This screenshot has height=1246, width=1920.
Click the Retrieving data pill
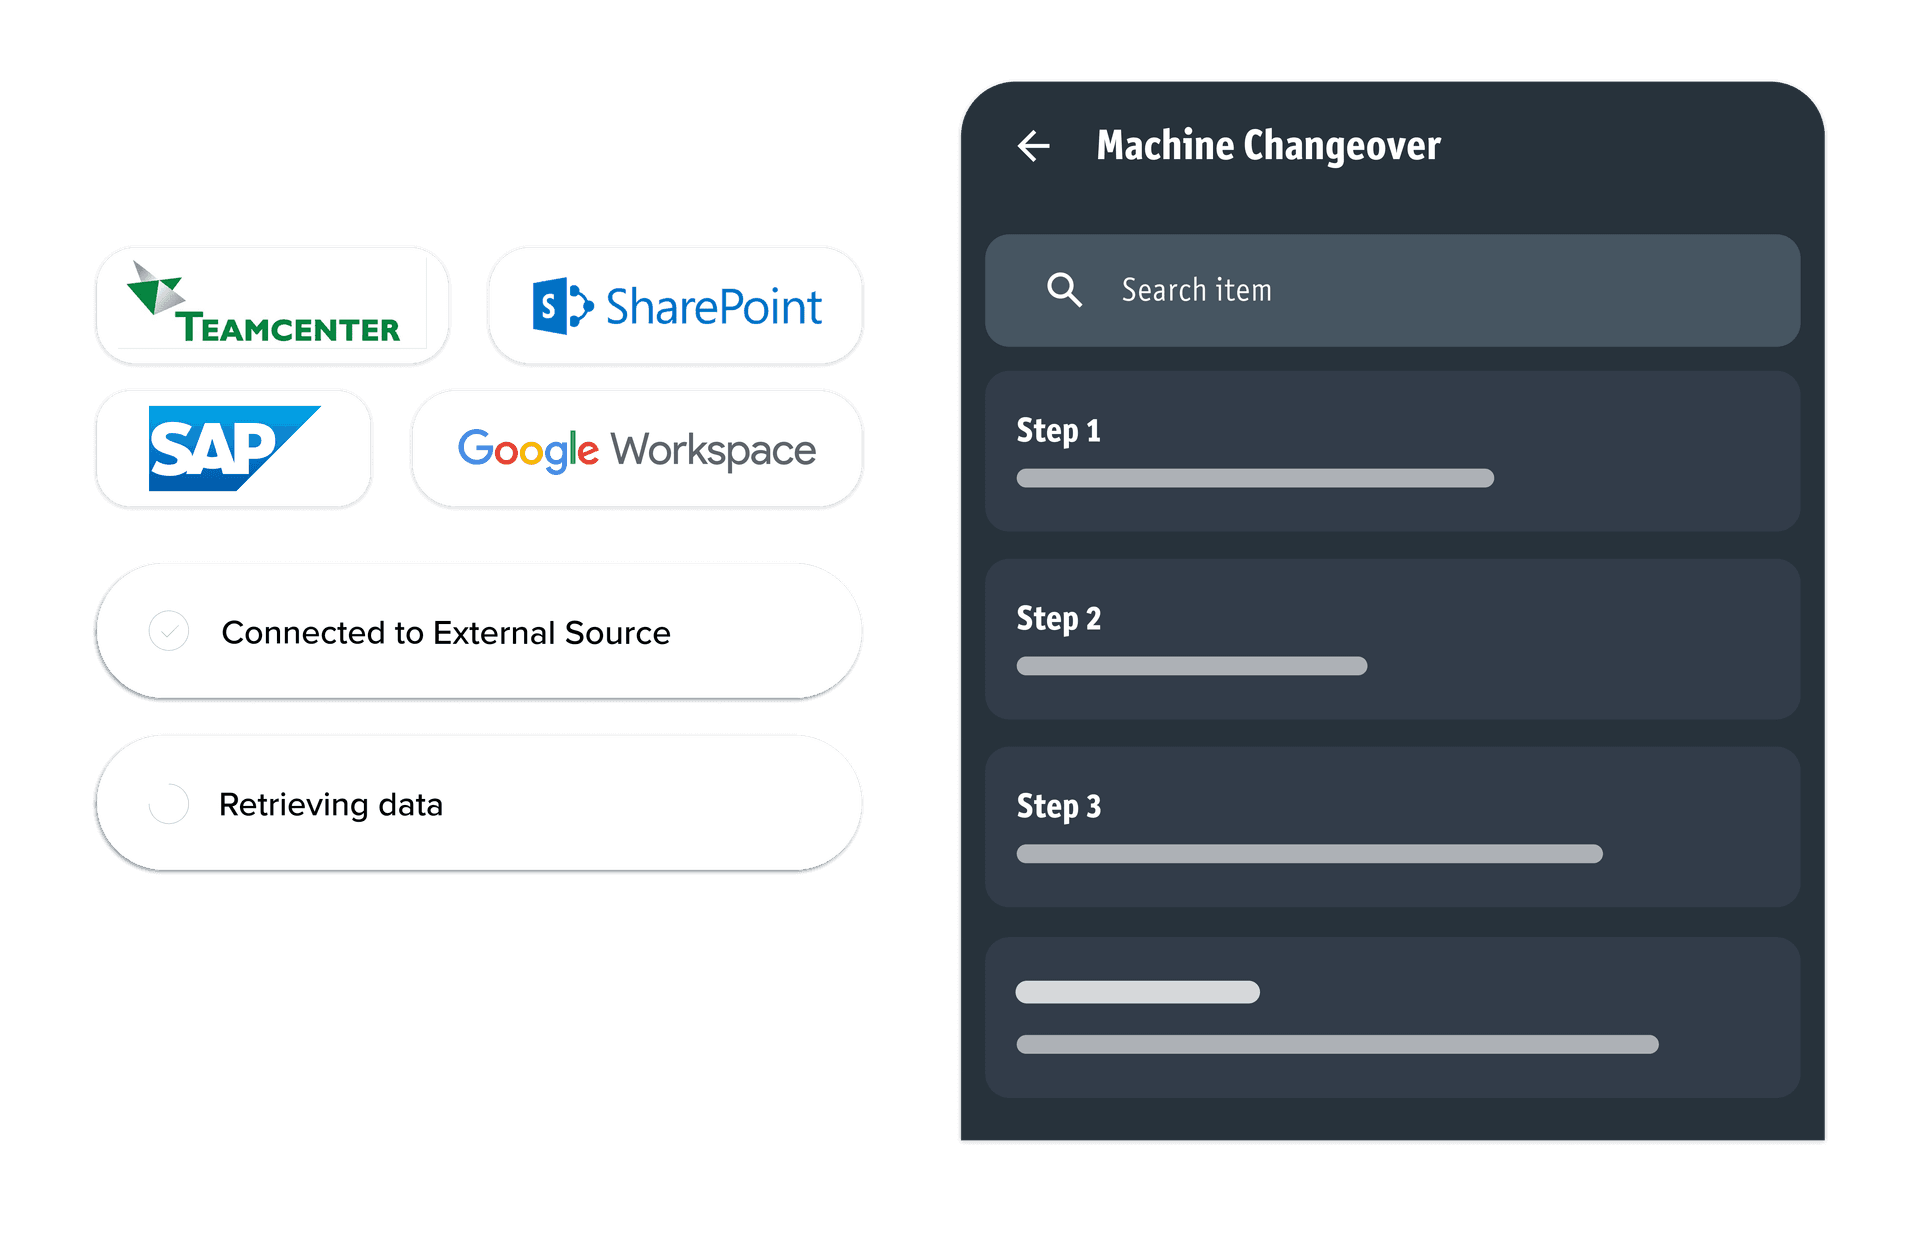[480, 804]
